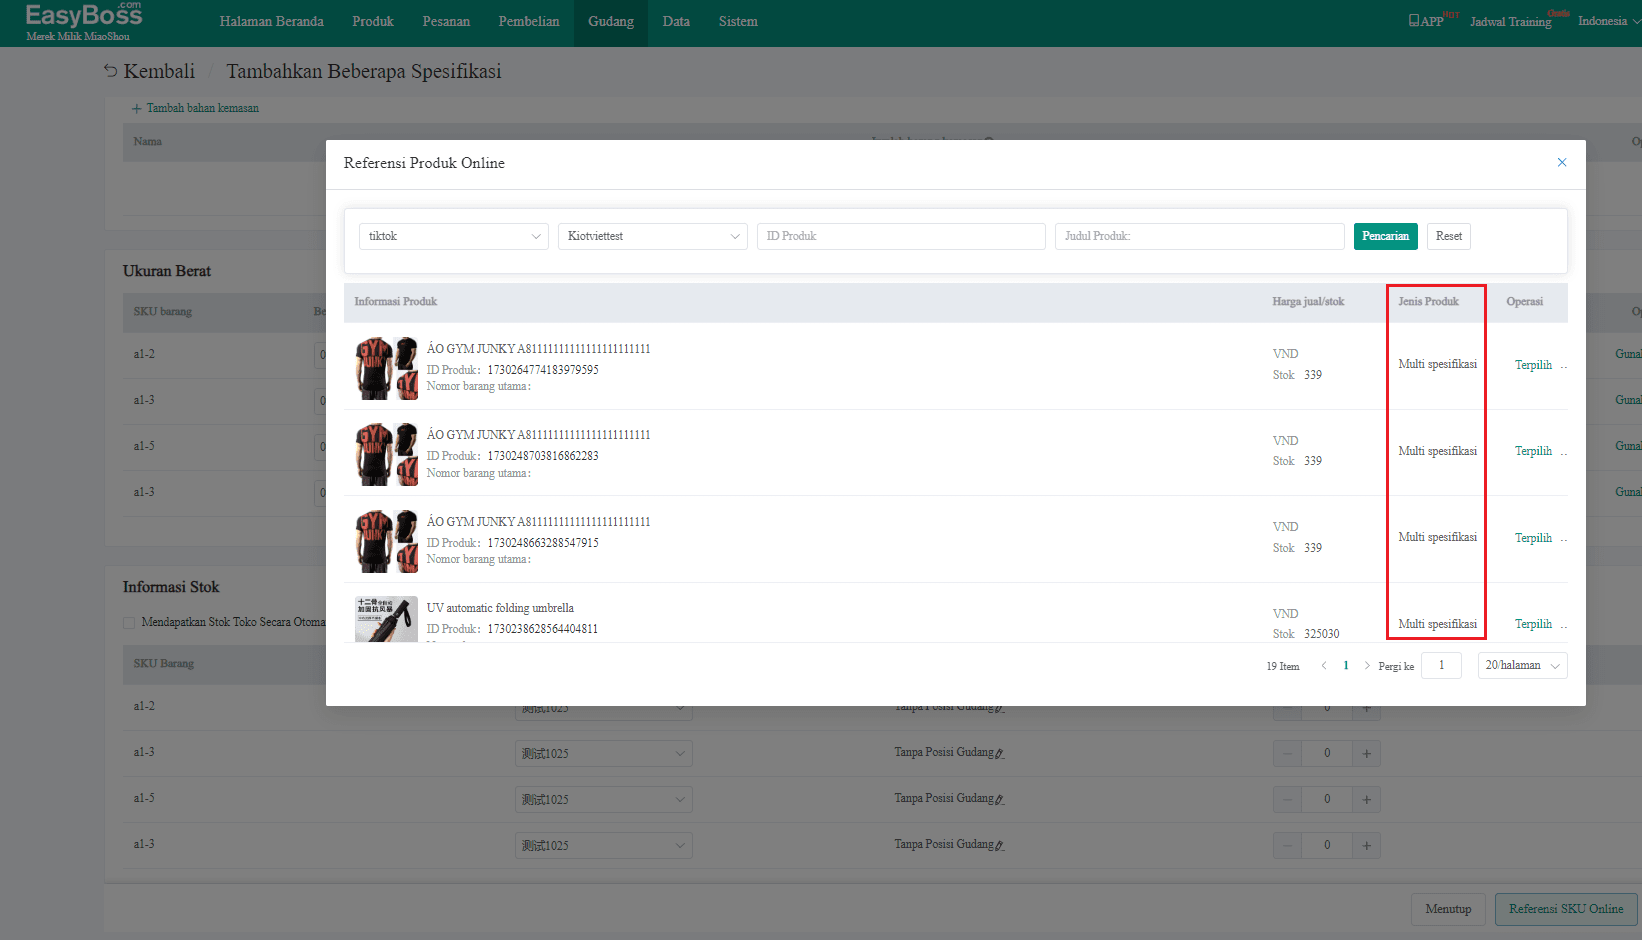Image resolution: width=1642 pixels, height=940 pixels.
Task: Increase stock for a1-5 row
Action: pyautogui.click(x=1366, y=799)
